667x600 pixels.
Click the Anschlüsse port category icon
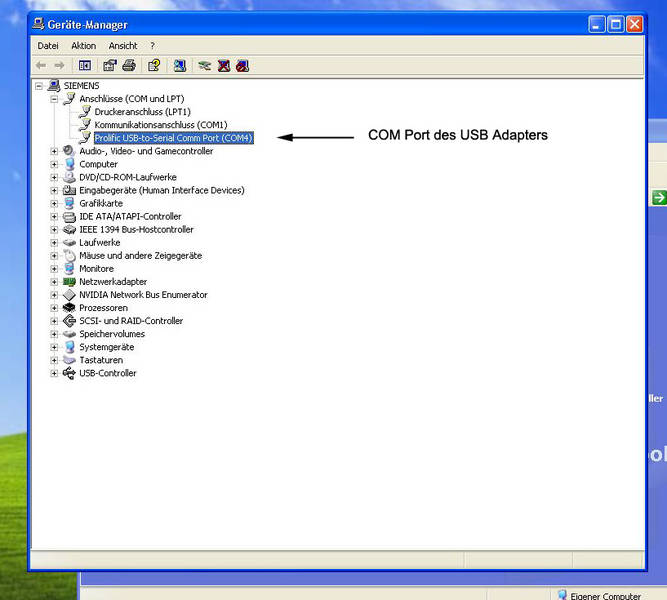(69, 99)
